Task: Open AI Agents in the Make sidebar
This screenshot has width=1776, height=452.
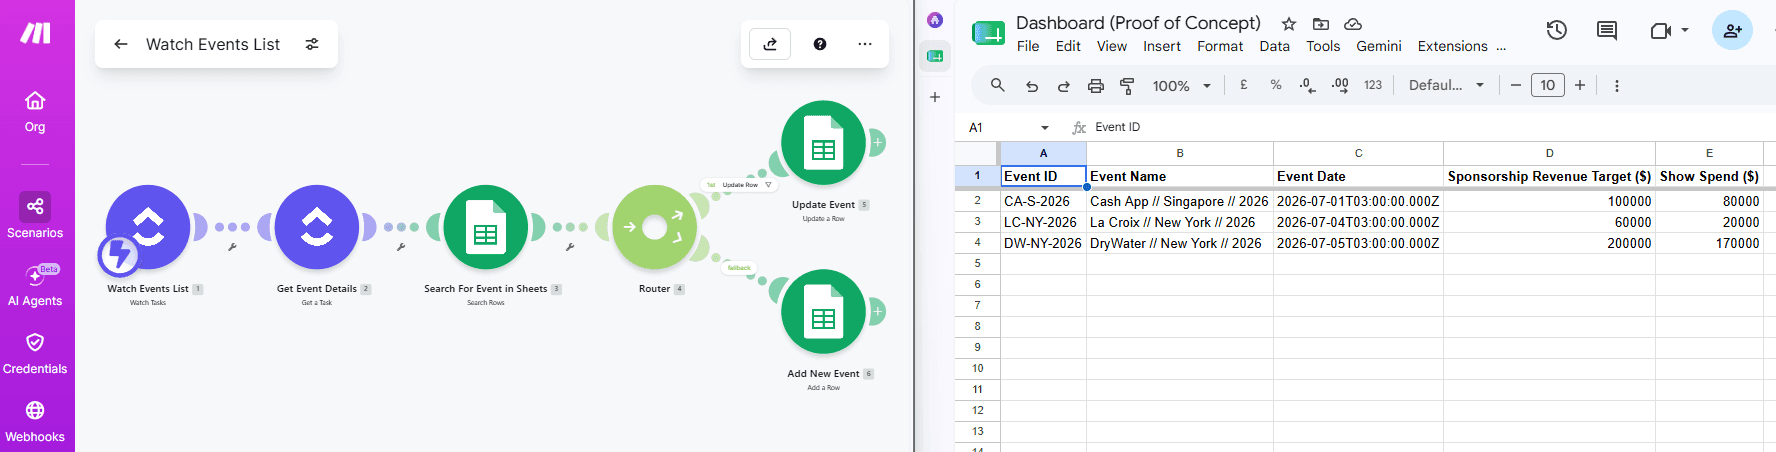Action: tap(35, 285)
